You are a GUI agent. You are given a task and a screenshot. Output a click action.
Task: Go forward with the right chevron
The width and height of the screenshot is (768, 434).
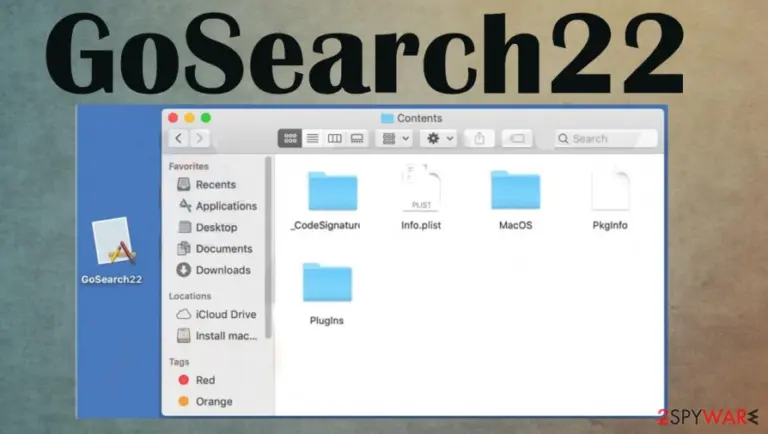(x=200, y=139)
